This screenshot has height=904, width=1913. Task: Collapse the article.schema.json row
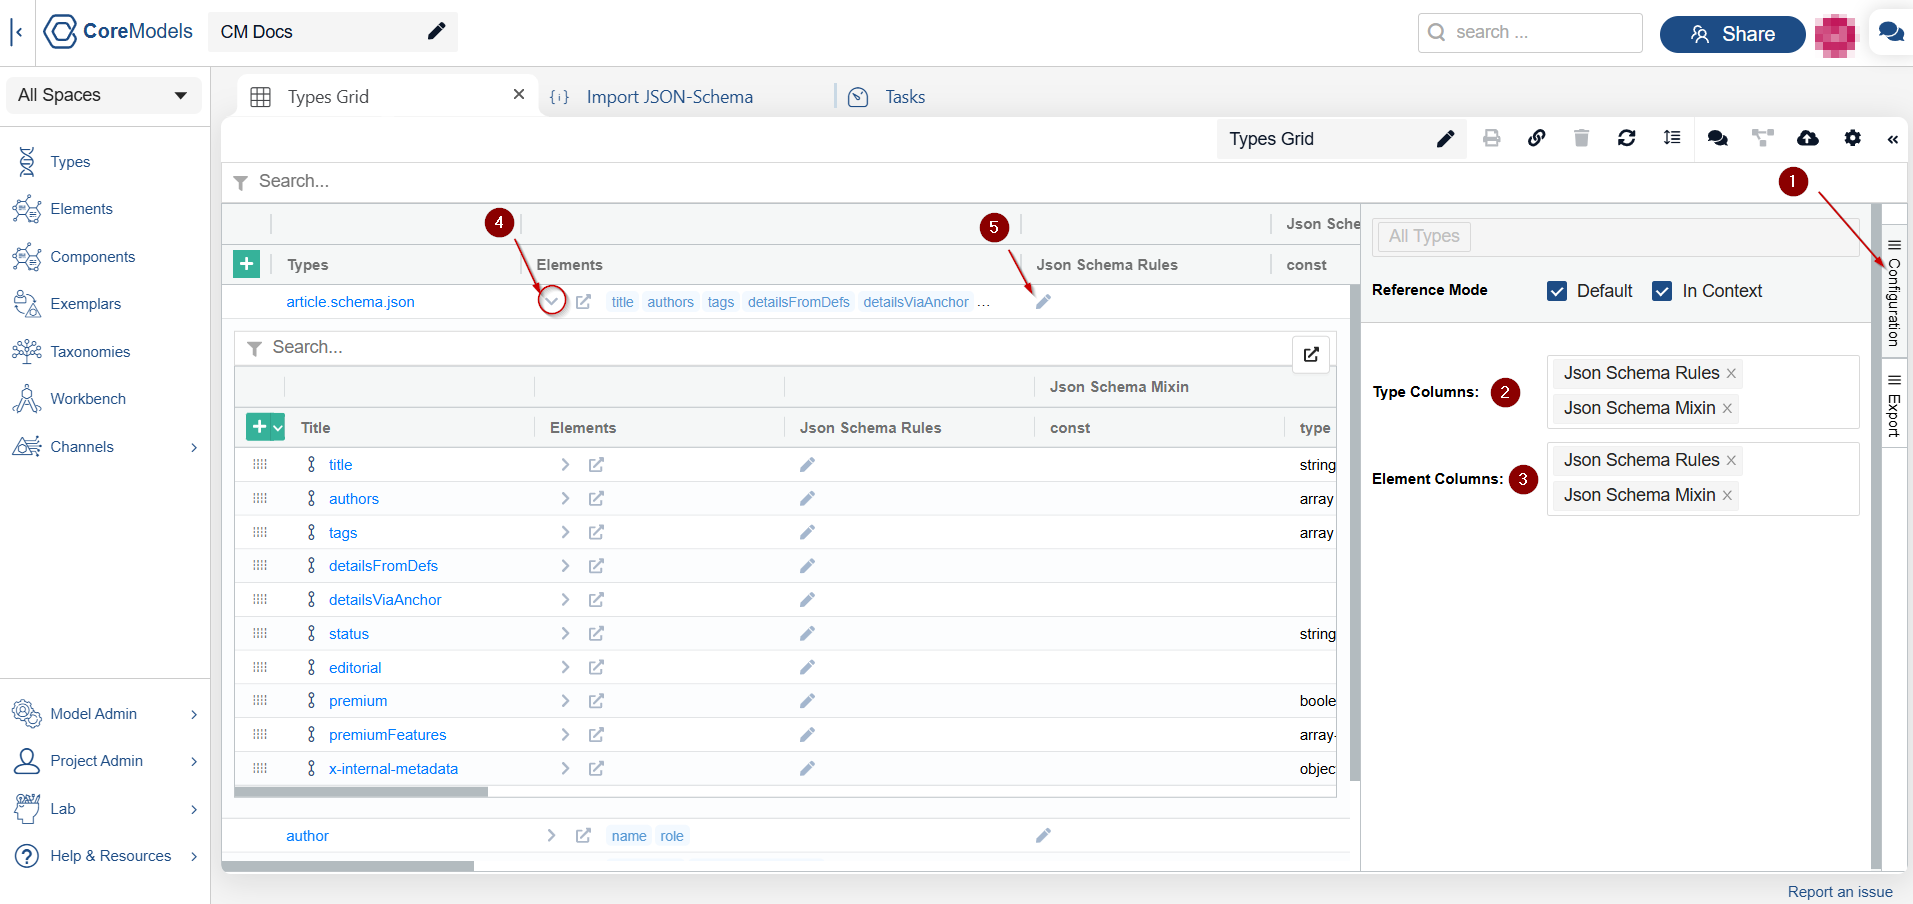coord(551,301)
